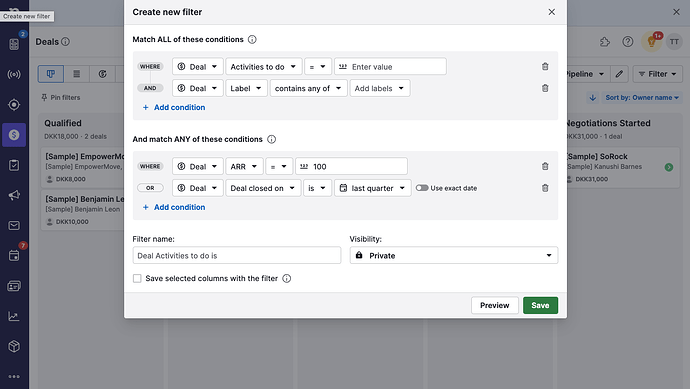Open the Insights chart icon in sidebar
Screen dimensions: 690x389
[14, 316]
